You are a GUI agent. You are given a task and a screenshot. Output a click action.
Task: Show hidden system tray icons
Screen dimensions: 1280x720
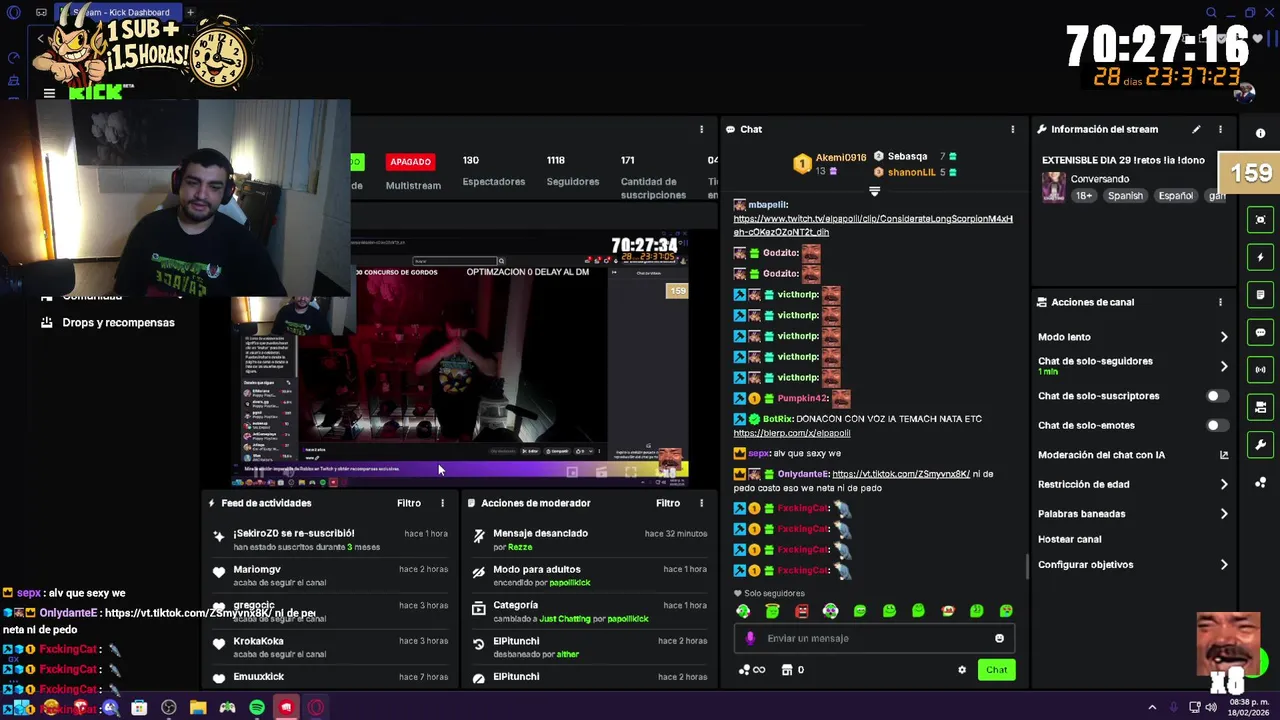coord(1152,707)
